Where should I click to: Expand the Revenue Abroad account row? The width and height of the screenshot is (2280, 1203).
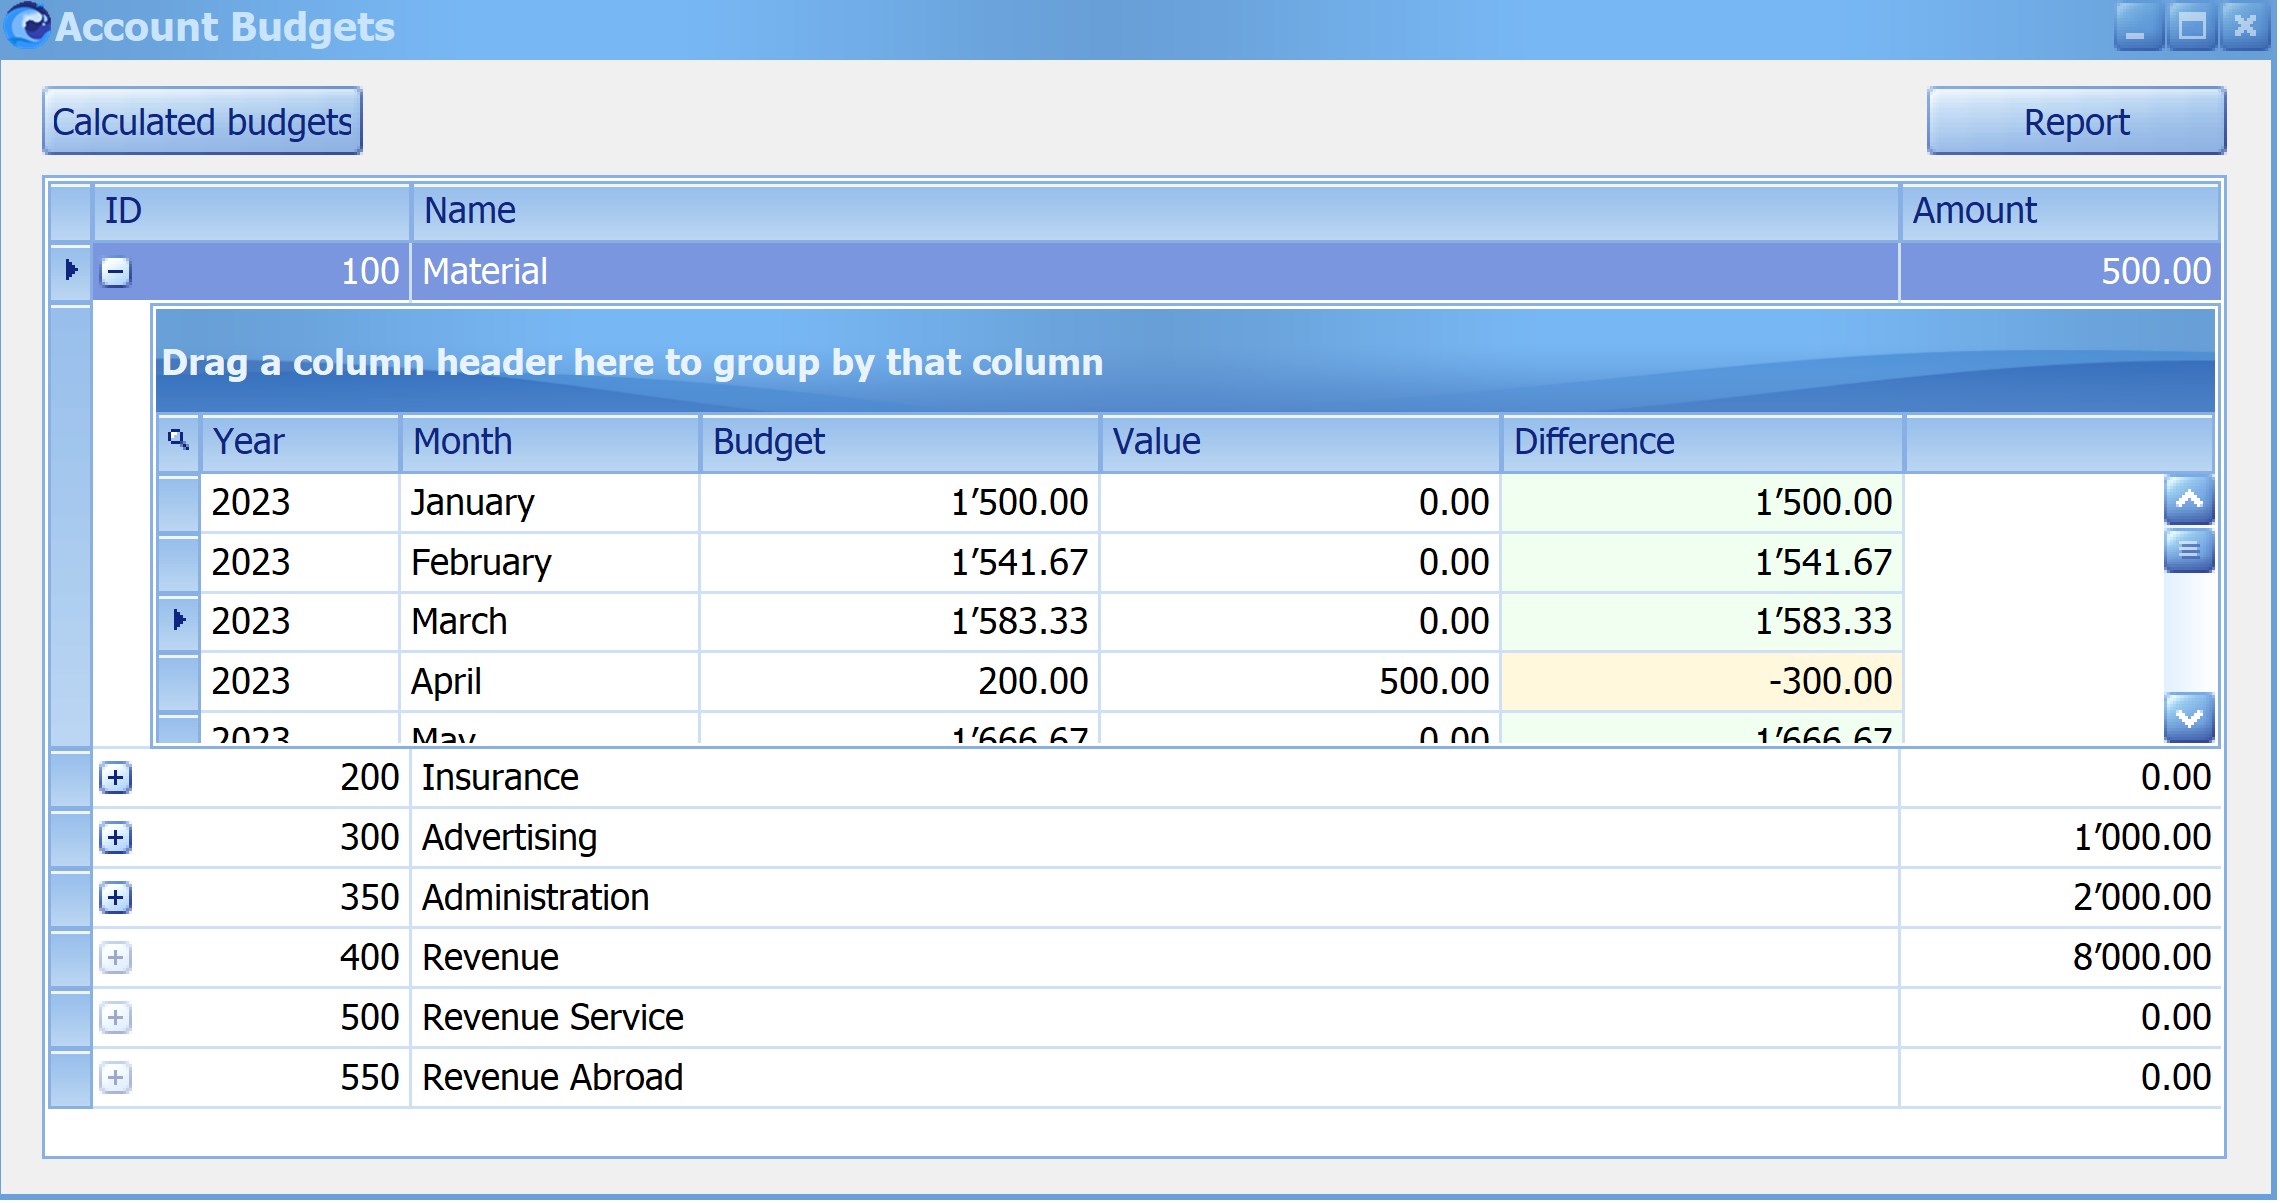click(116, 1078)
